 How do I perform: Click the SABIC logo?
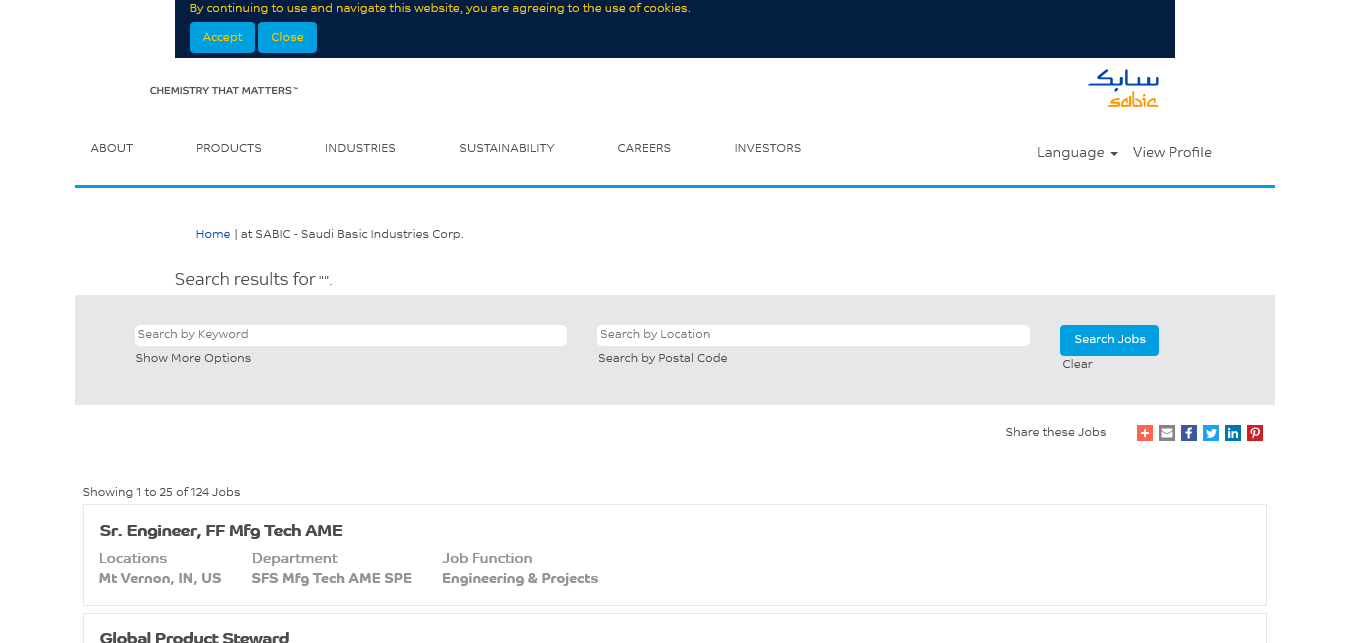(1123, 89)
